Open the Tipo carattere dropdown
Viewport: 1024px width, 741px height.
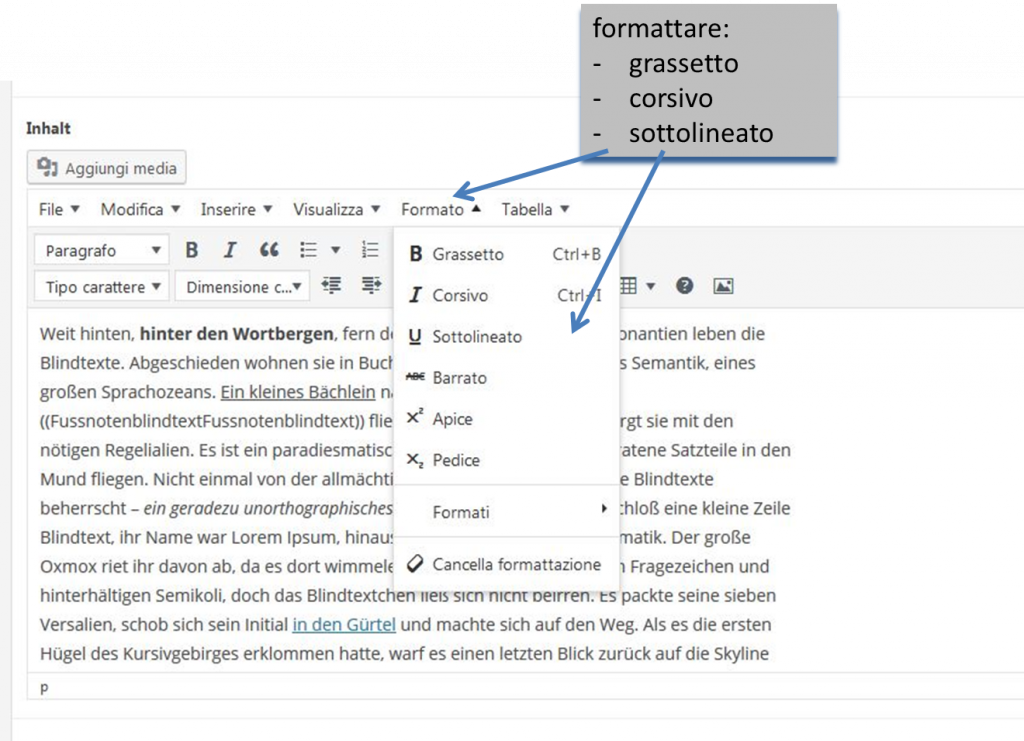[x=102, y=287]
